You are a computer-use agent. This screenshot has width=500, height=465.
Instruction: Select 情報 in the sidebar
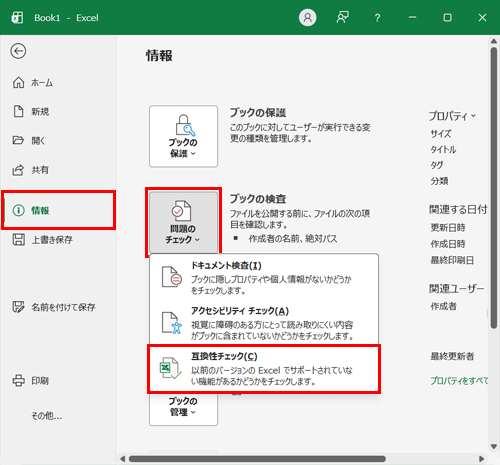[x=58, y=210]
